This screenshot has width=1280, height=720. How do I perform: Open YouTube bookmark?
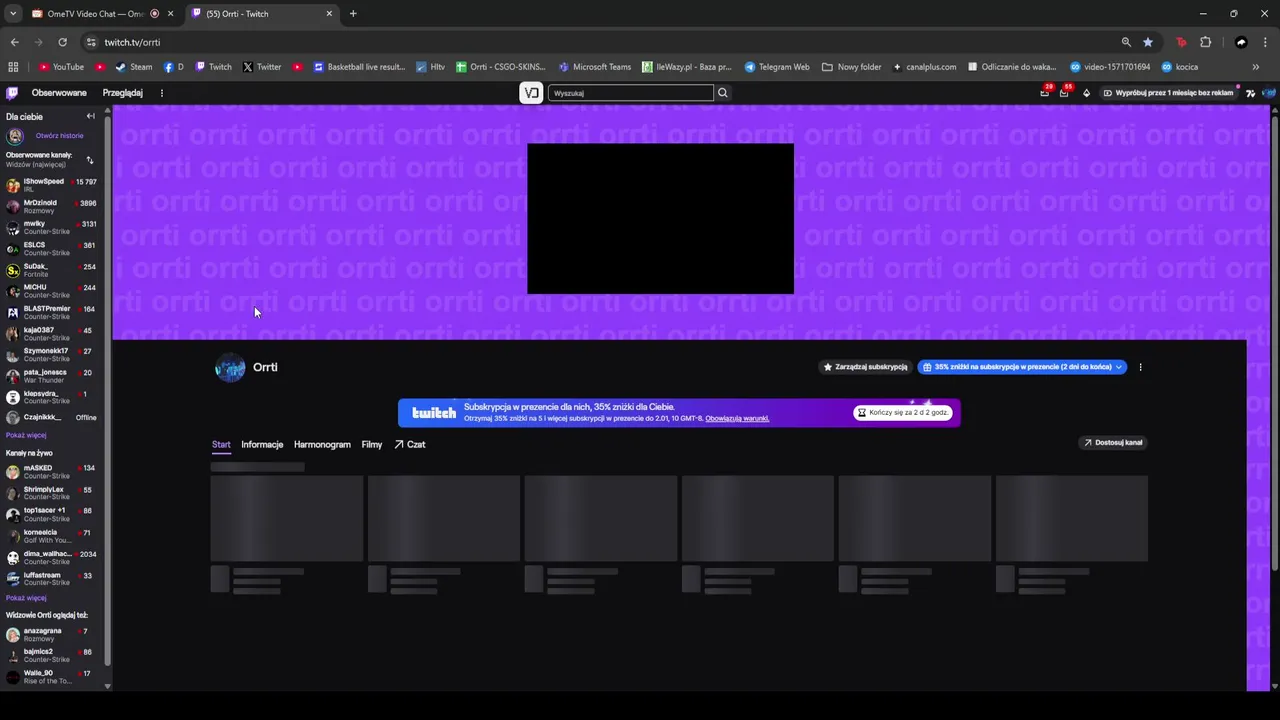tap(61, 67)
